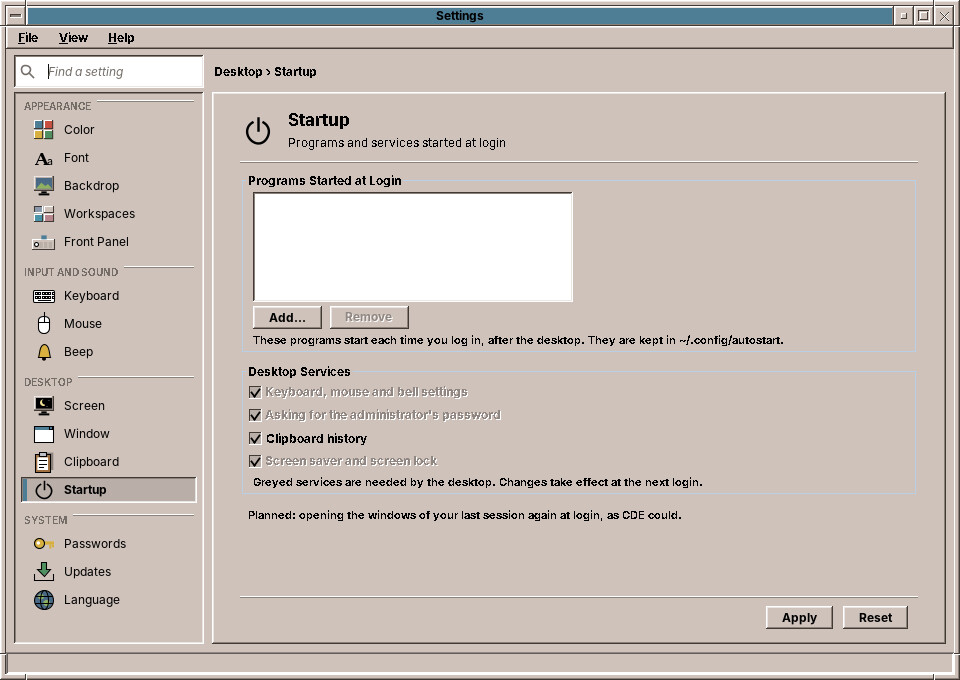Click the Updates download arrow icon
Viewport: 960px width, 680px height.
click(x=43, y=572)
